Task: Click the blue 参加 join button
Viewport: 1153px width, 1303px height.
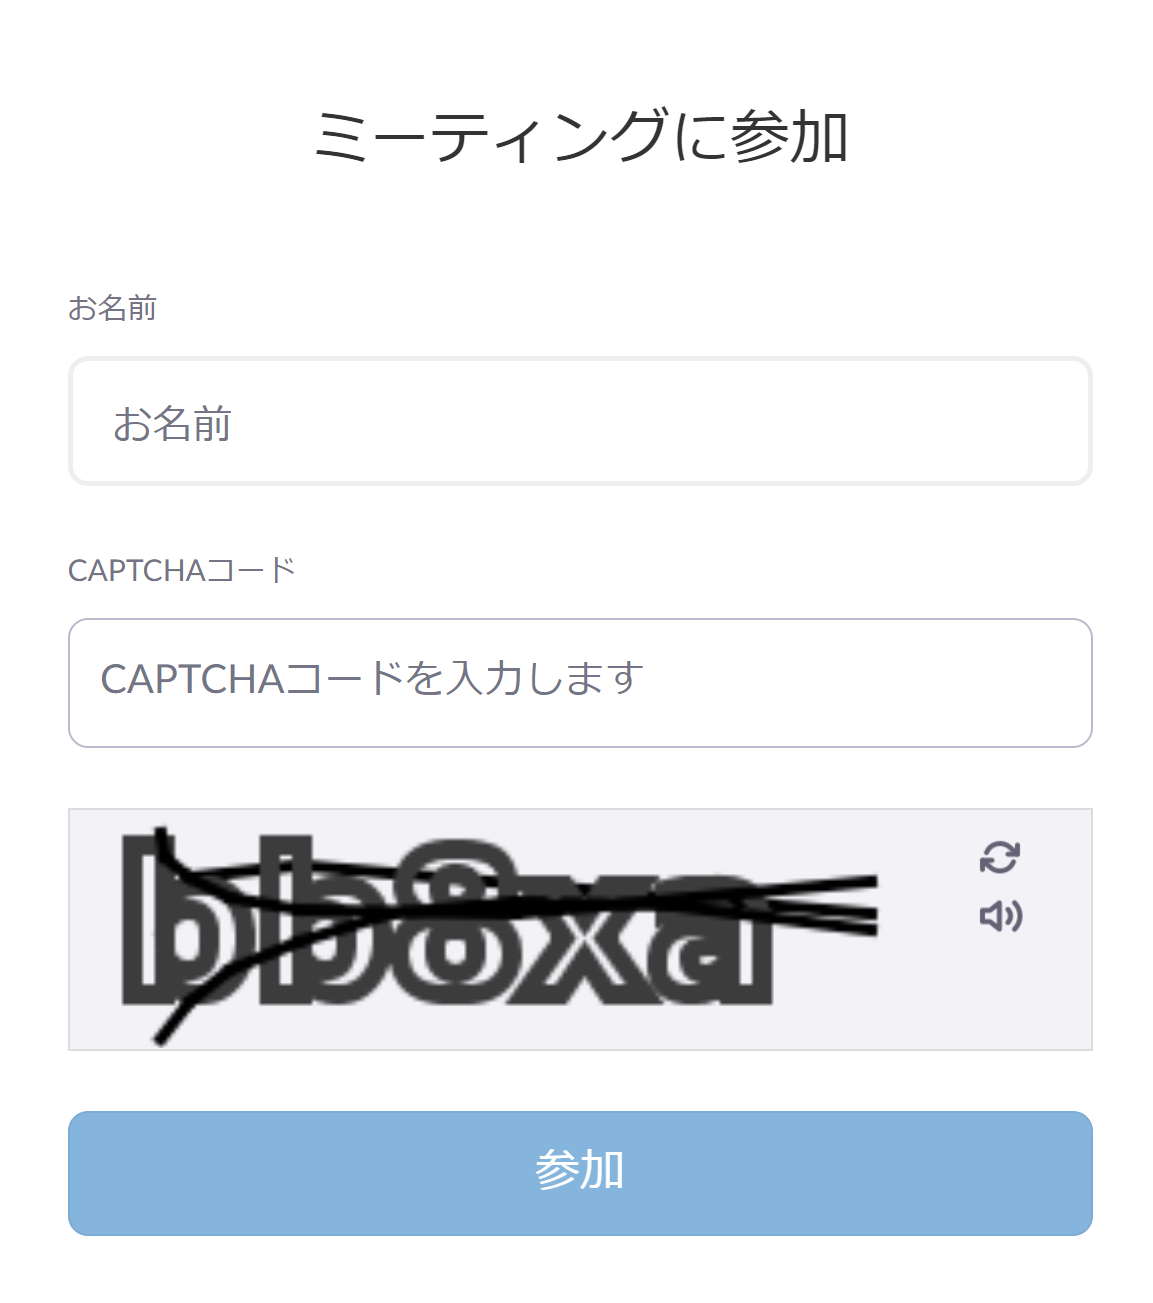Action: coord(580,1173)
